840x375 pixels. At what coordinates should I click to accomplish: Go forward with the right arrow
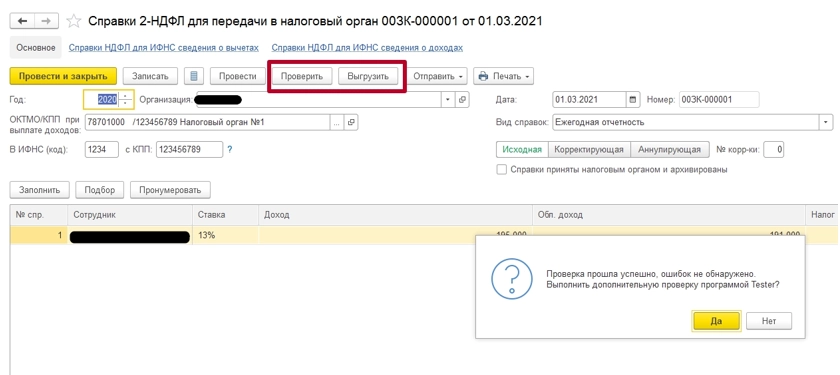(47, 21)
